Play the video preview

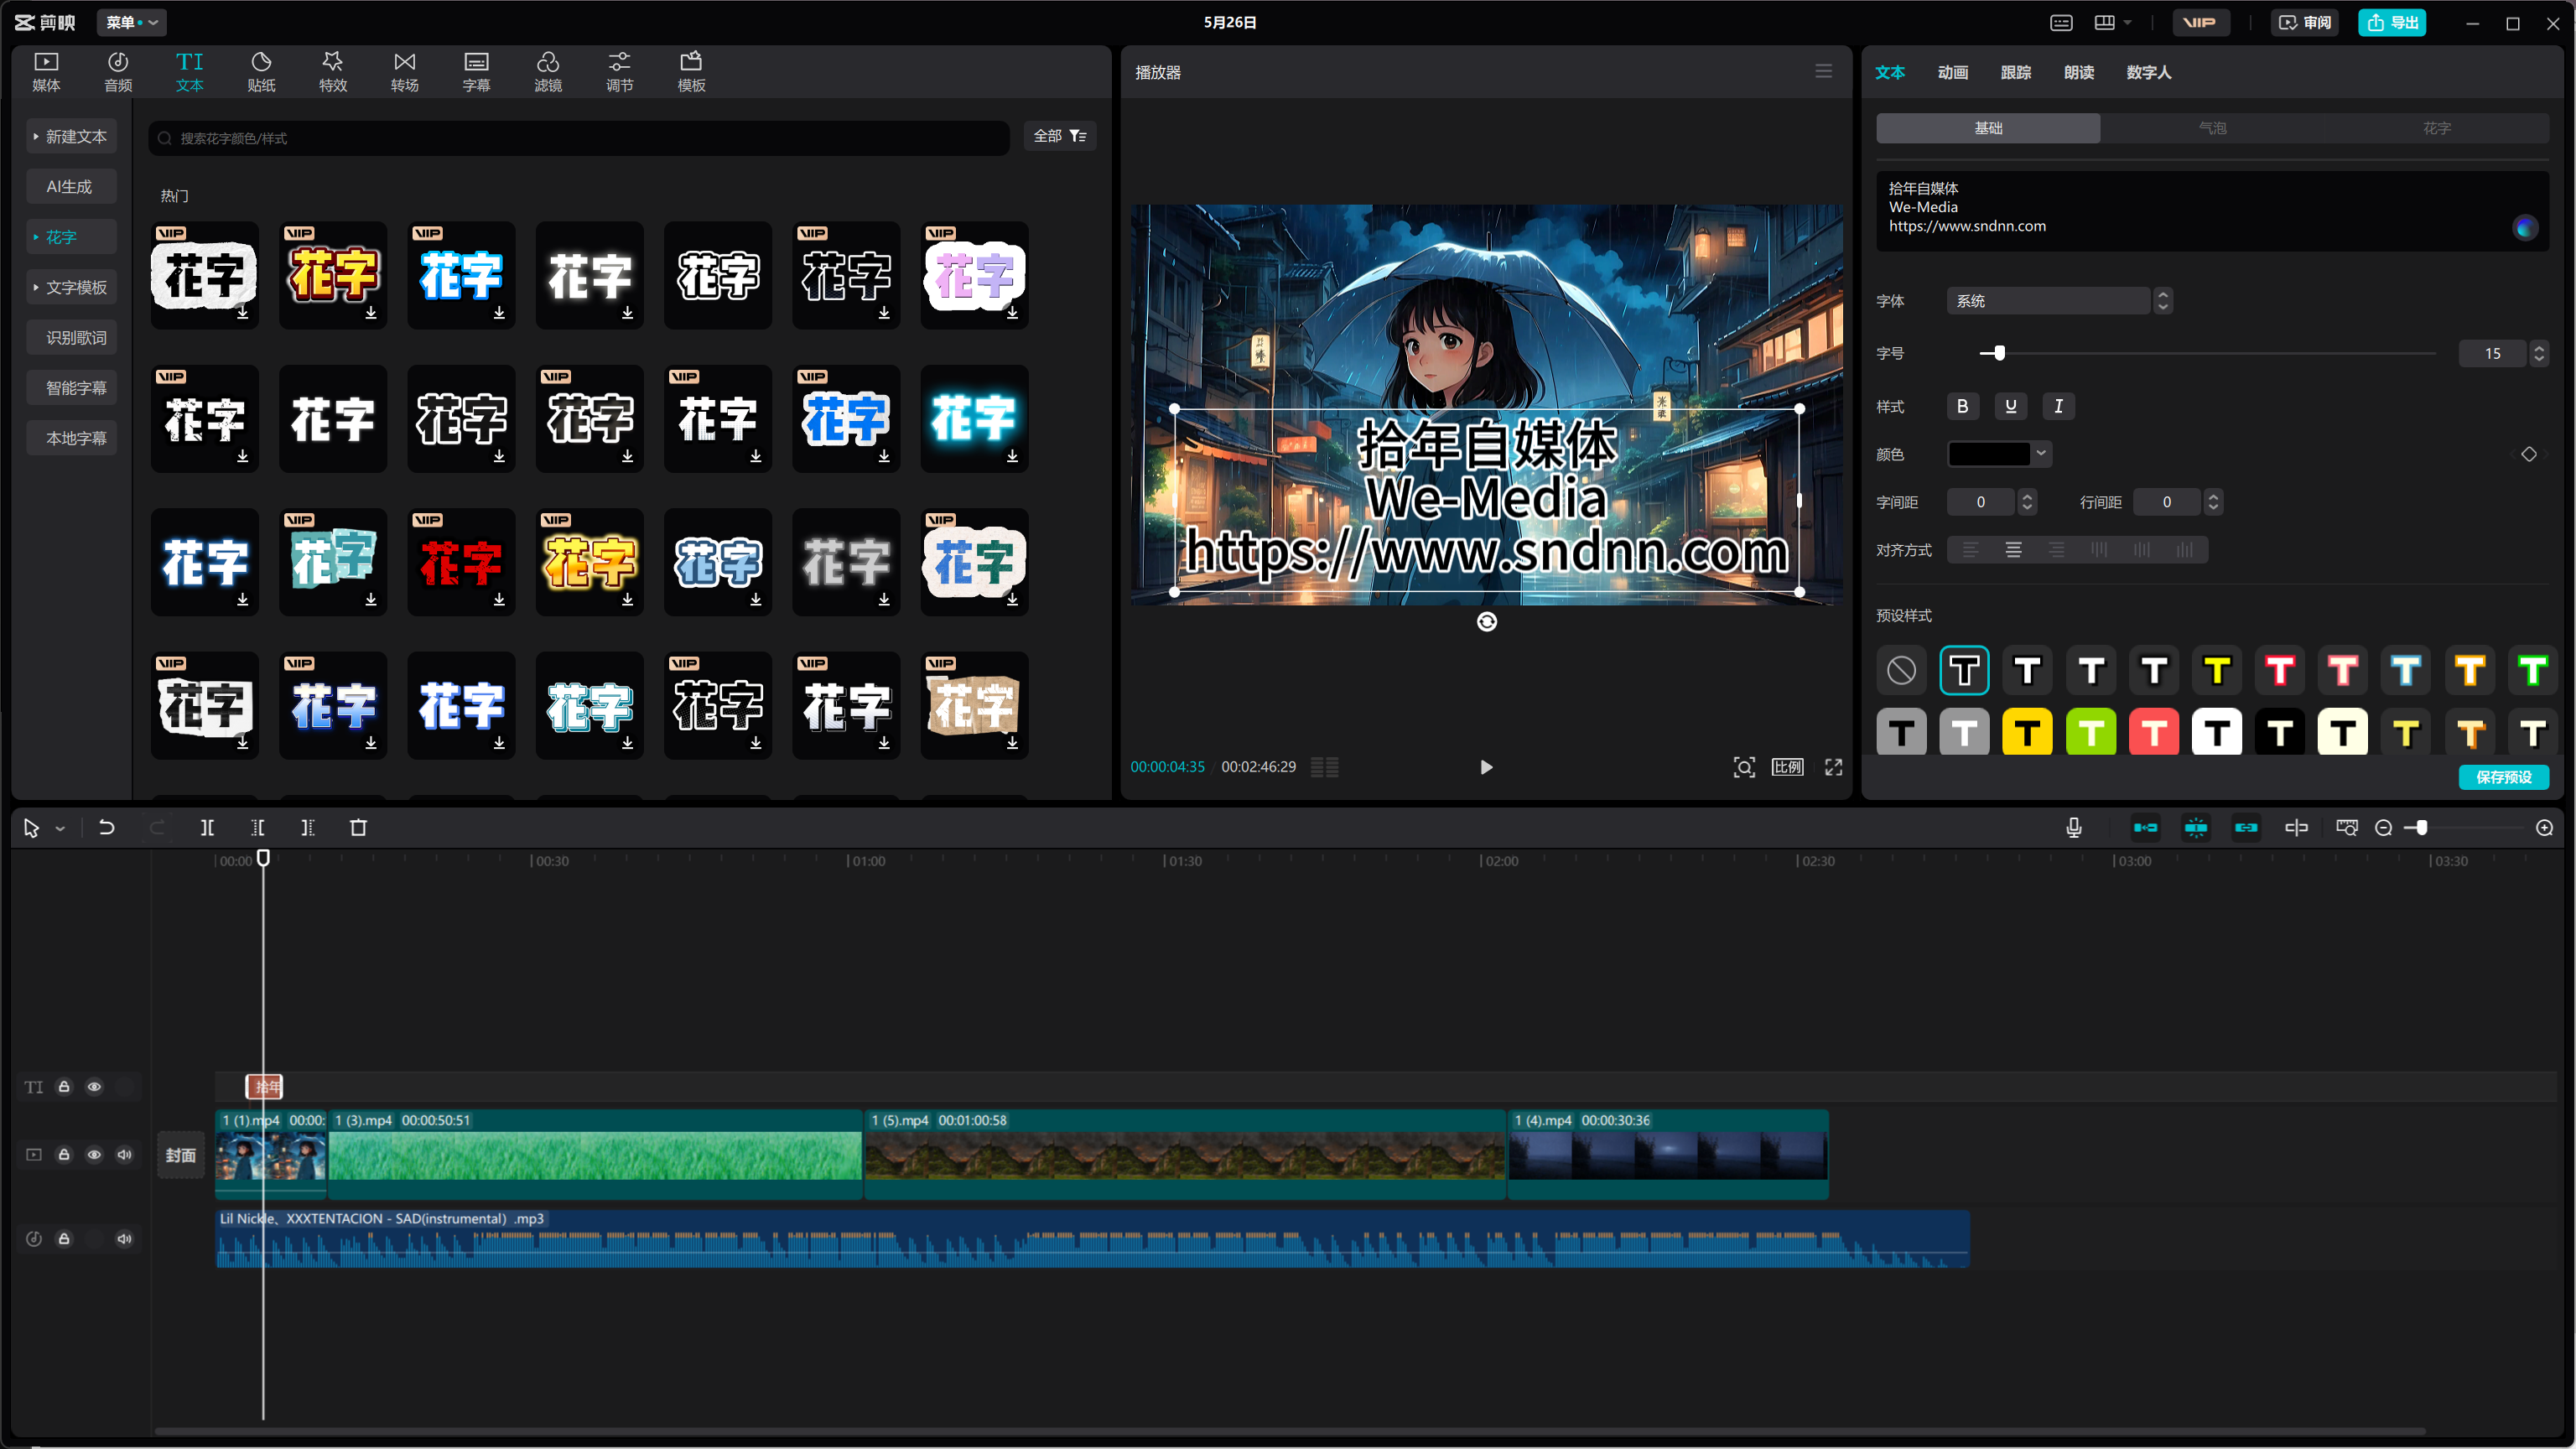1486,767
